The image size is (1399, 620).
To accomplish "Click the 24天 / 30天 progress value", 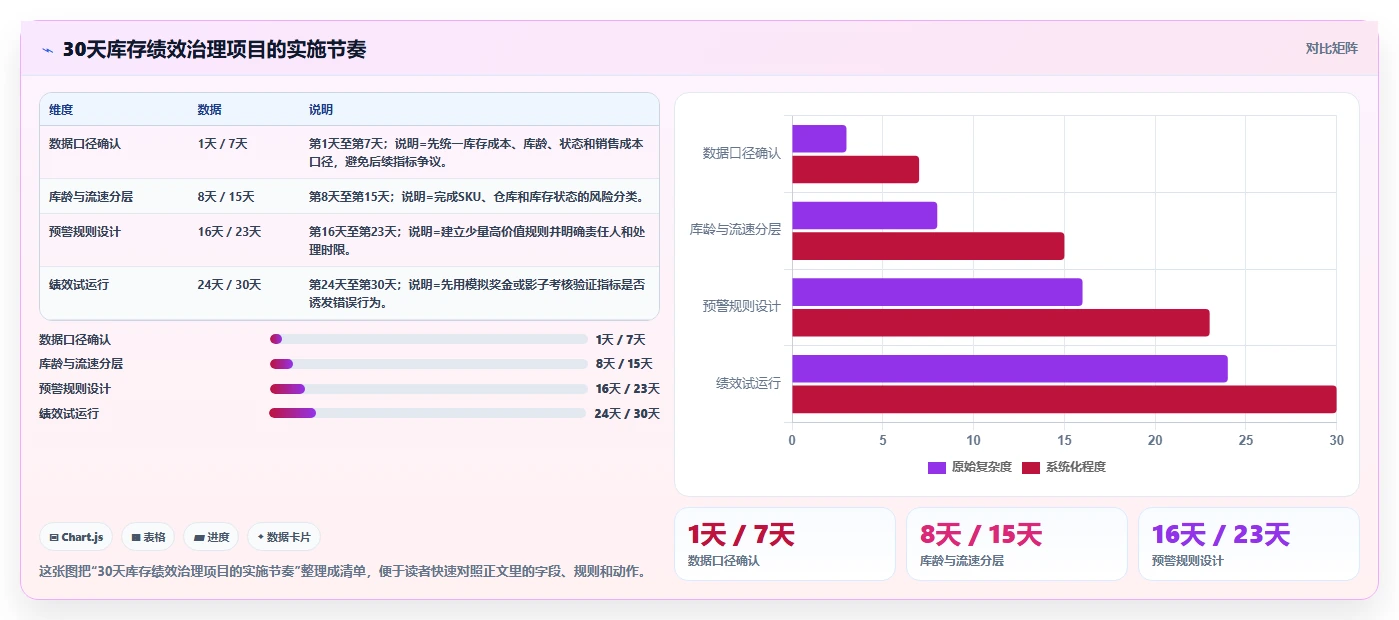I will pyautogui.click(x=627, y=414).
